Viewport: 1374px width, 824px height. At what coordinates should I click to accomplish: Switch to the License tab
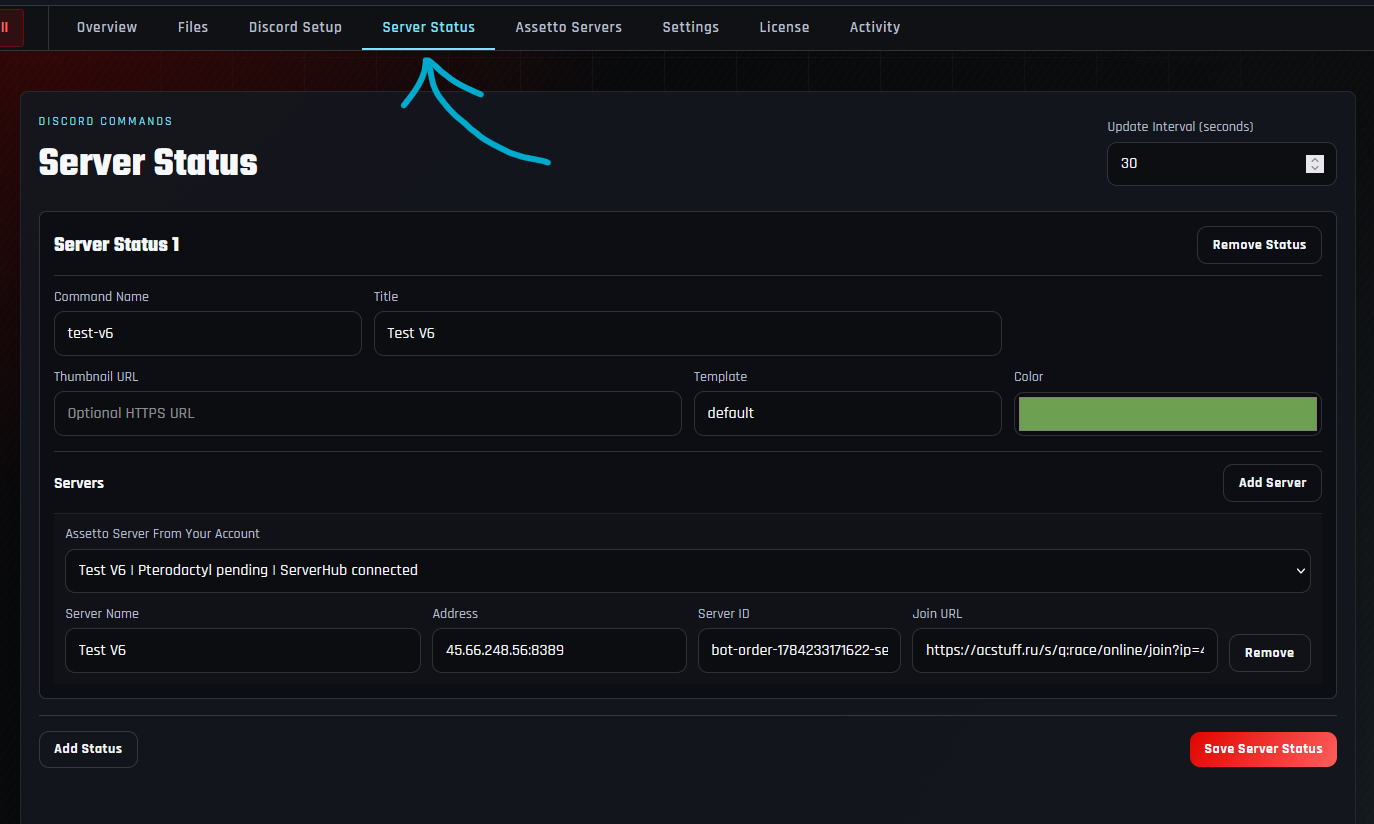tap(784, 27)
